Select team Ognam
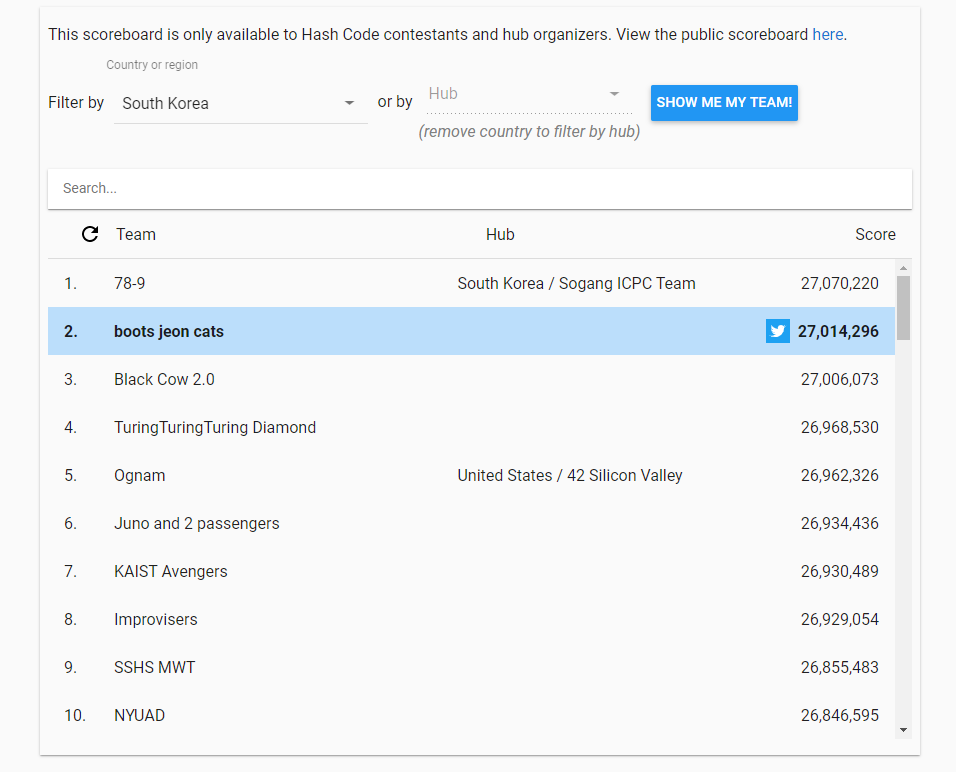 pyautogui.click(x=140, y=476)
